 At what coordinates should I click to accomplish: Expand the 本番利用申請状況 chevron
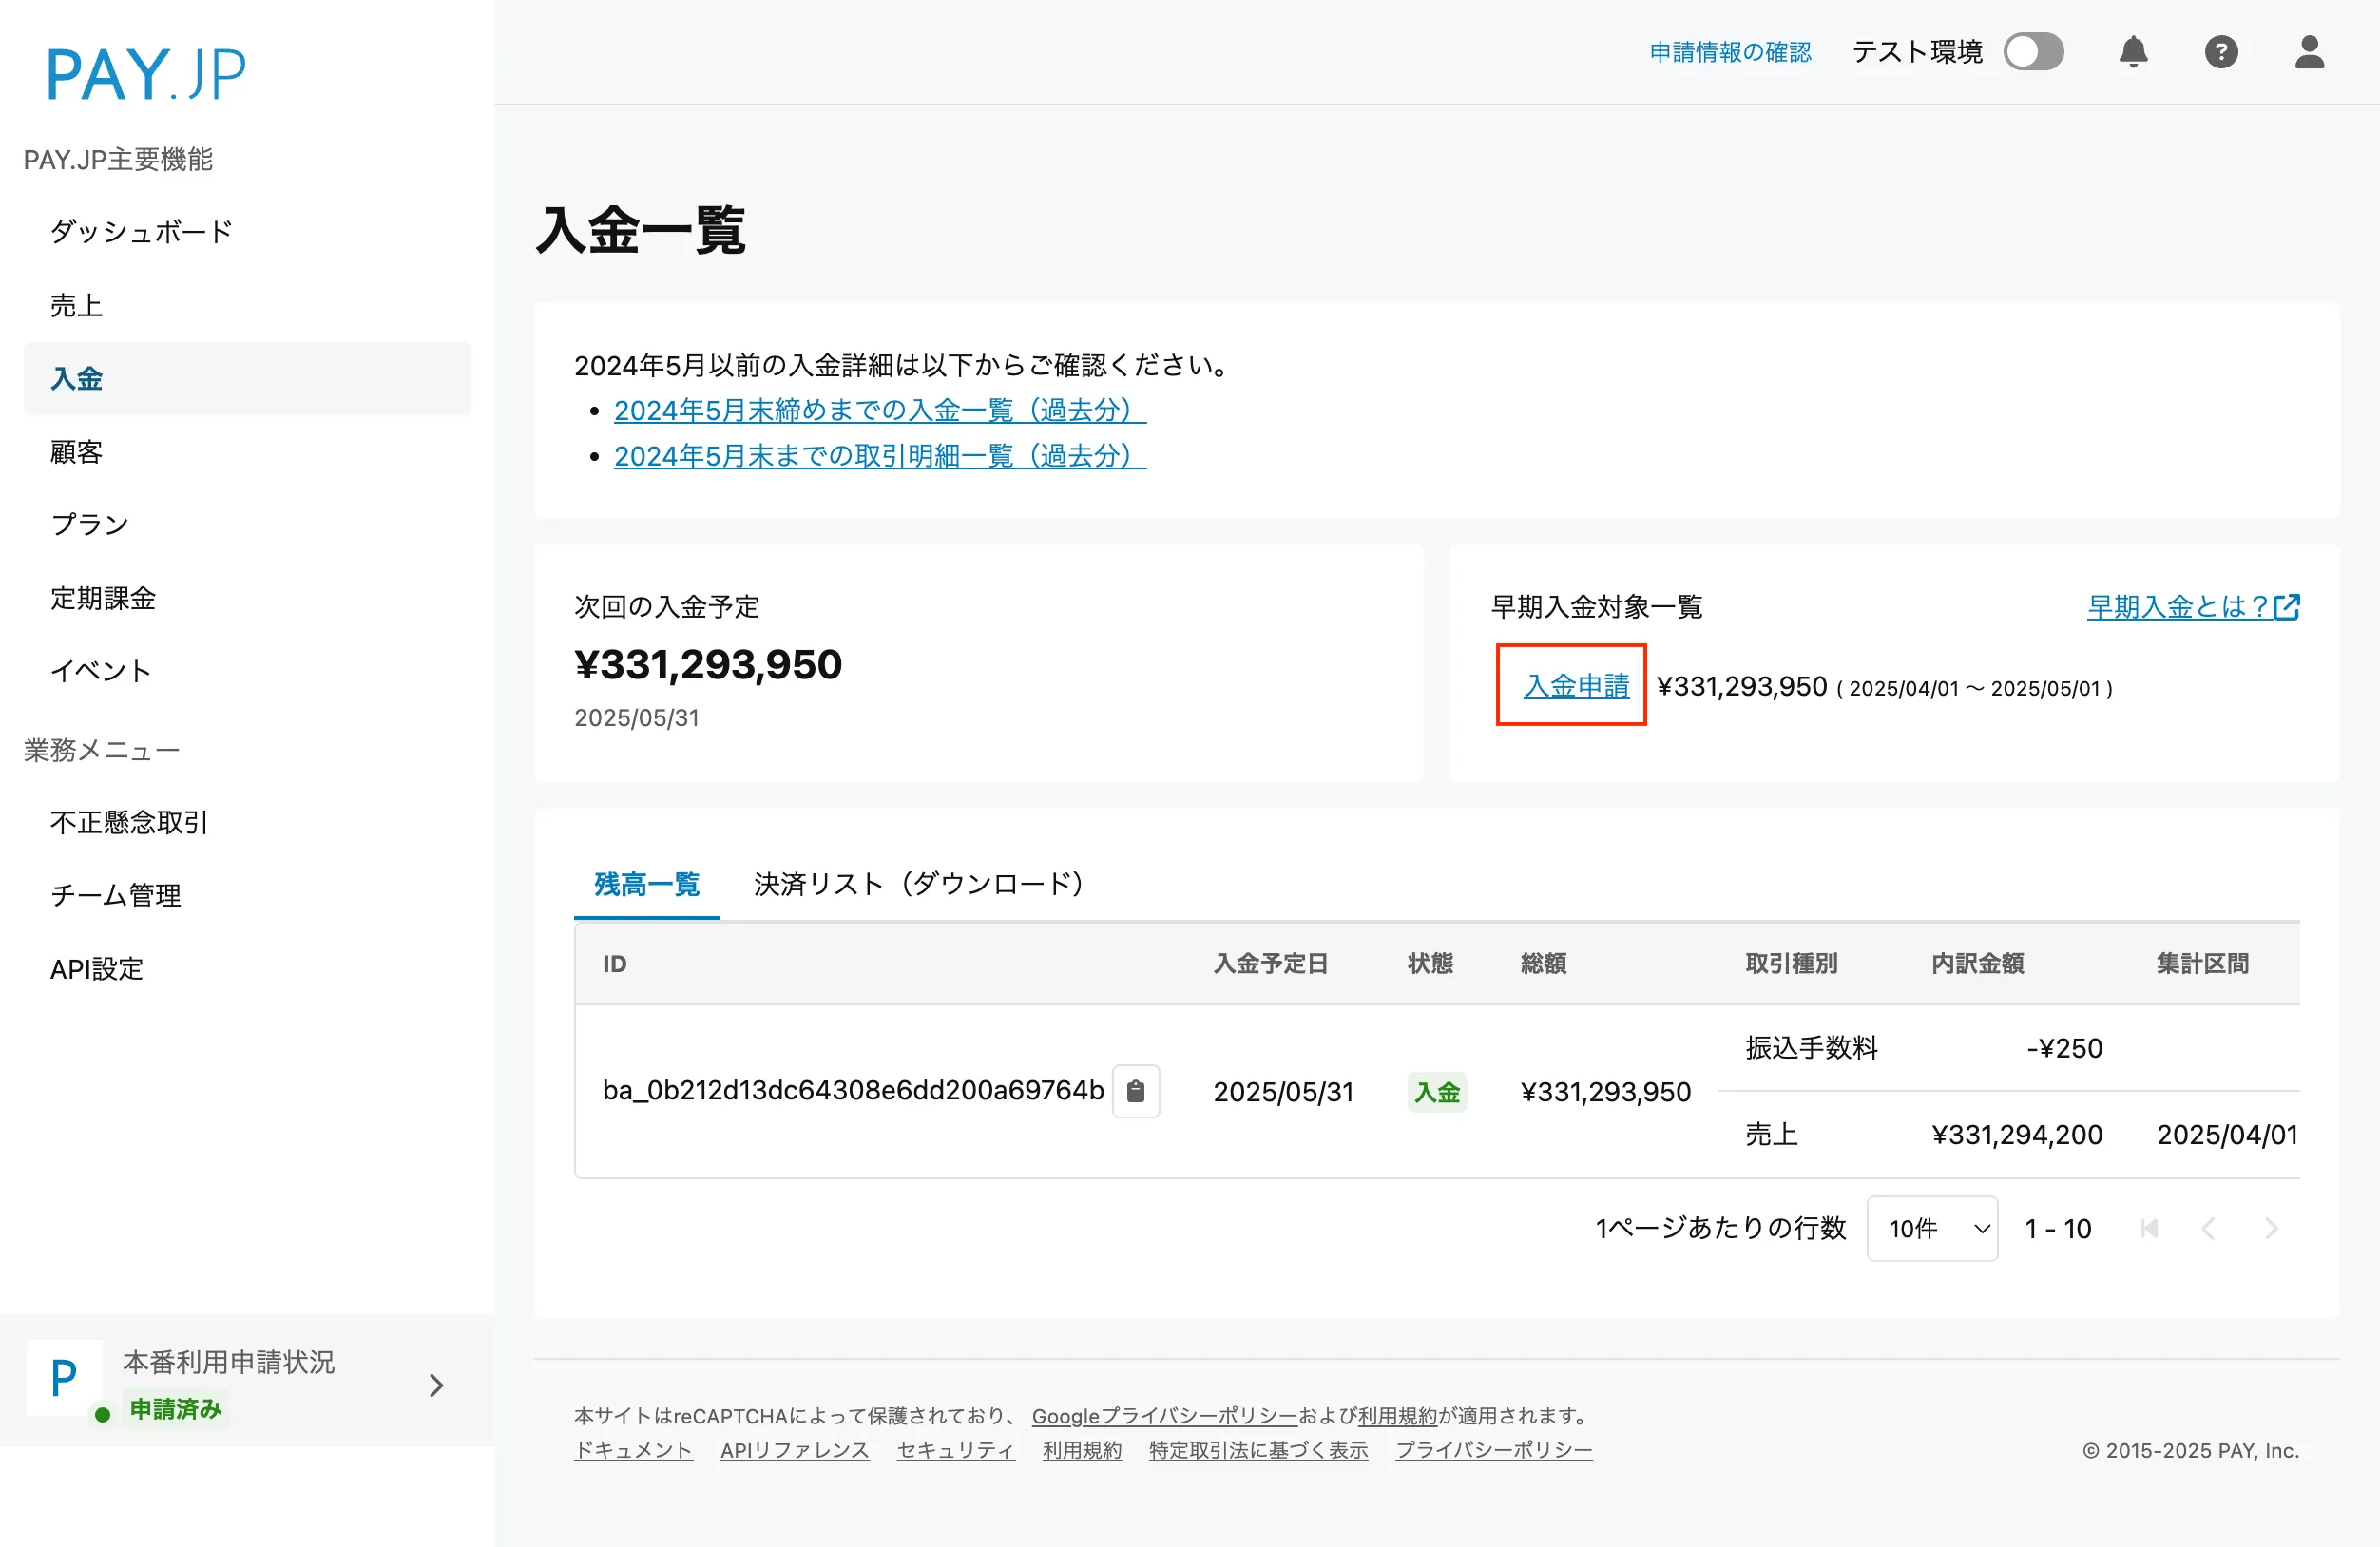click(436, 1385)
